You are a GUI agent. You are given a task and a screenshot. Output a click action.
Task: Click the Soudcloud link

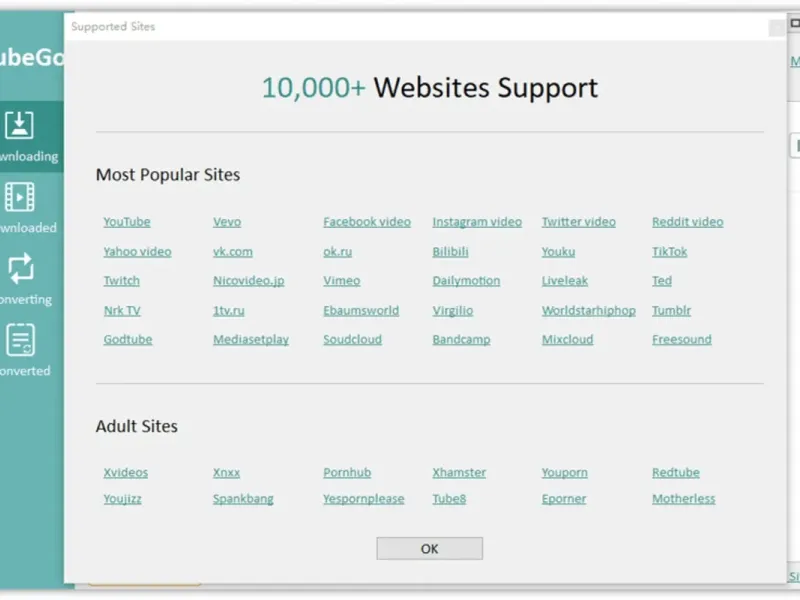tap(353, 340)
